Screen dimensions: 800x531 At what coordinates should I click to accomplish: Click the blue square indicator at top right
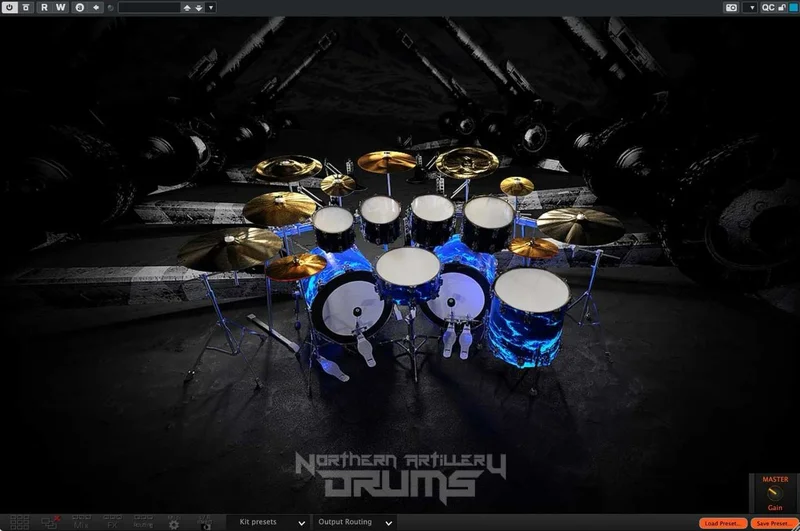point(793,7)
